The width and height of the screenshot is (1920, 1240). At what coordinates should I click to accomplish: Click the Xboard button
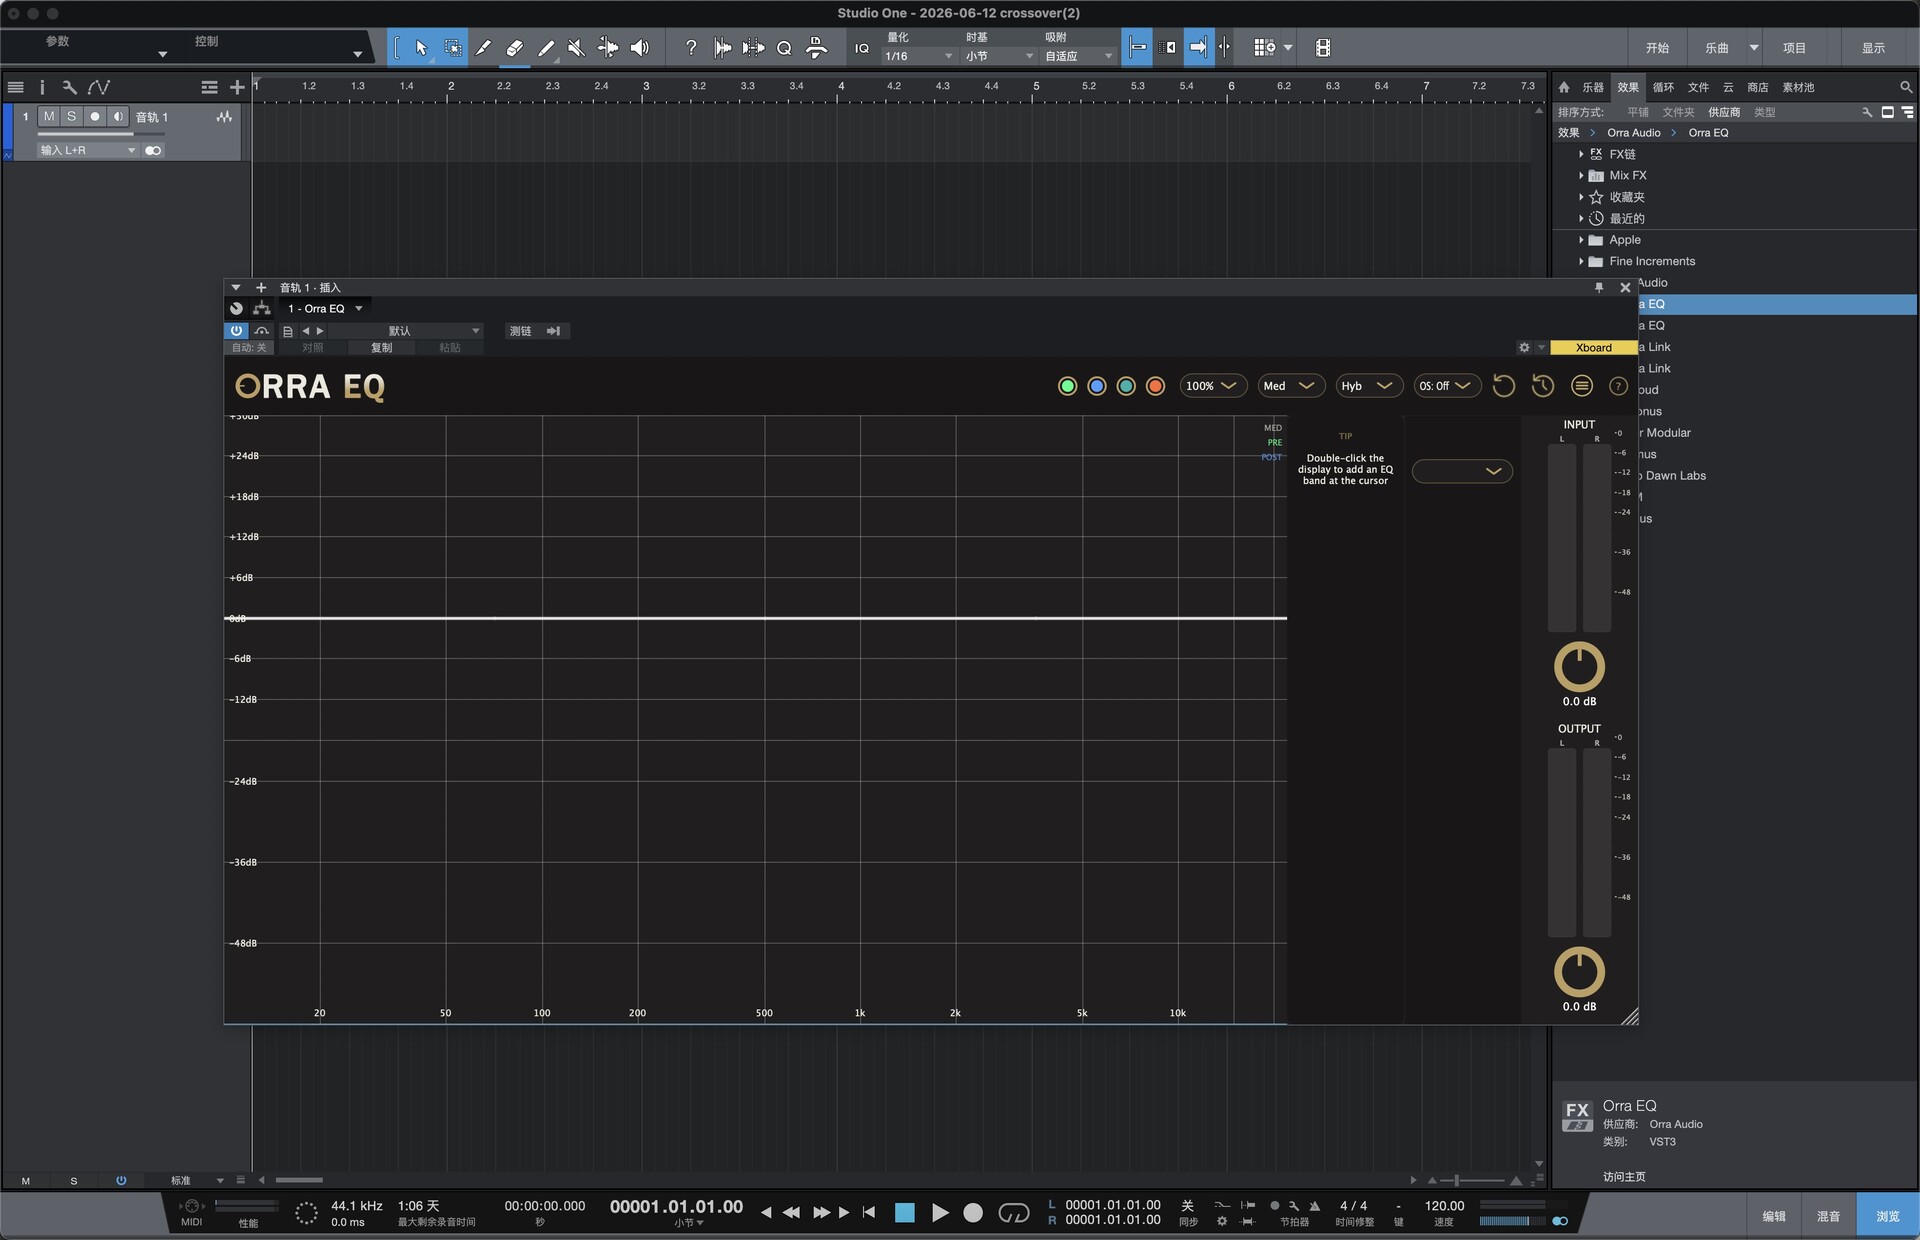point(1593,348)
